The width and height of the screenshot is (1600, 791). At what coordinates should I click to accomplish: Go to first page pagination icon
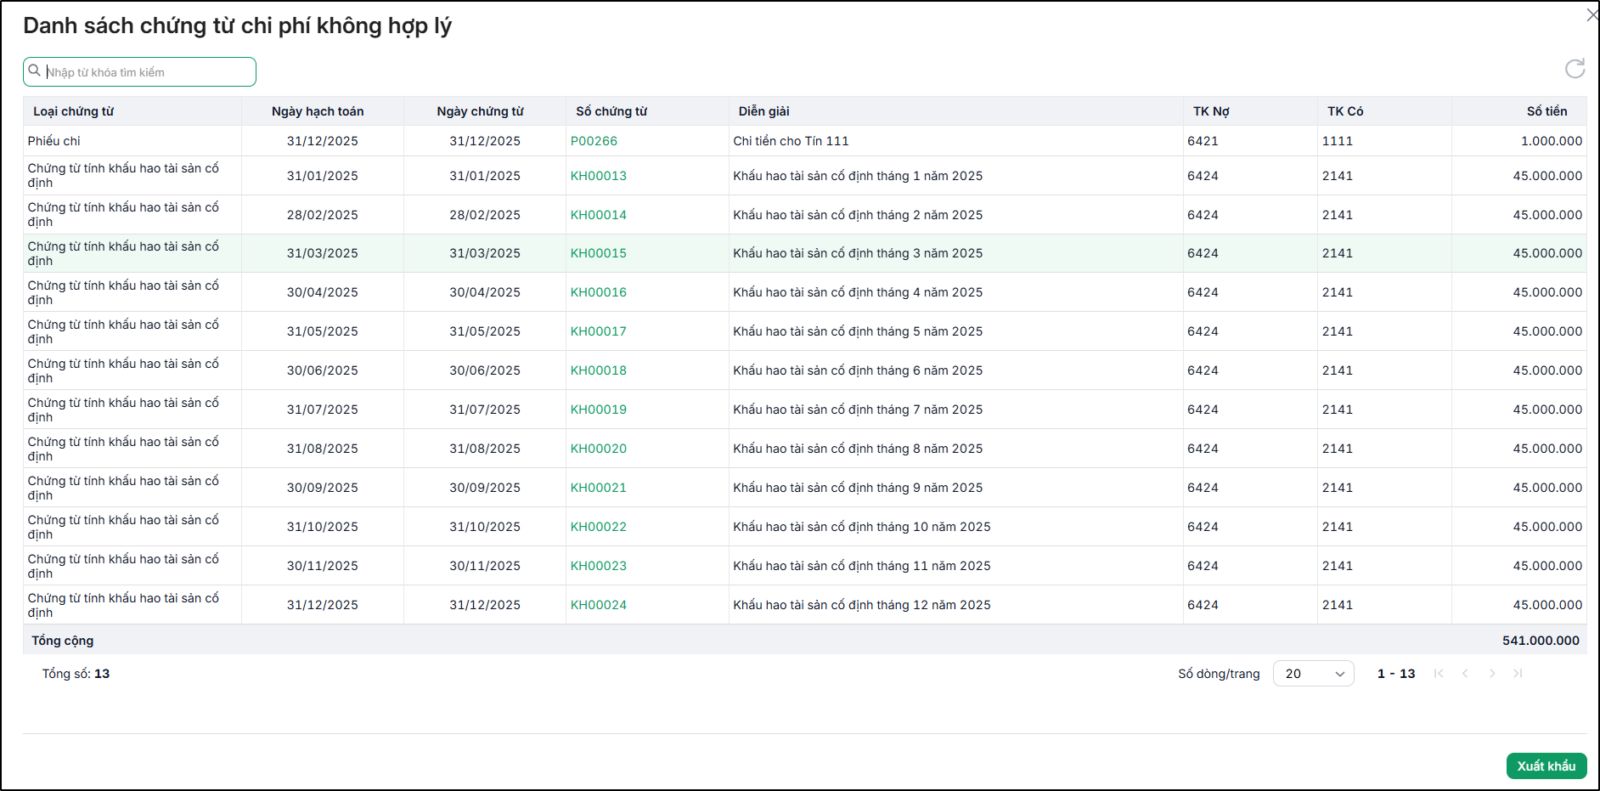coord(1439,674)
